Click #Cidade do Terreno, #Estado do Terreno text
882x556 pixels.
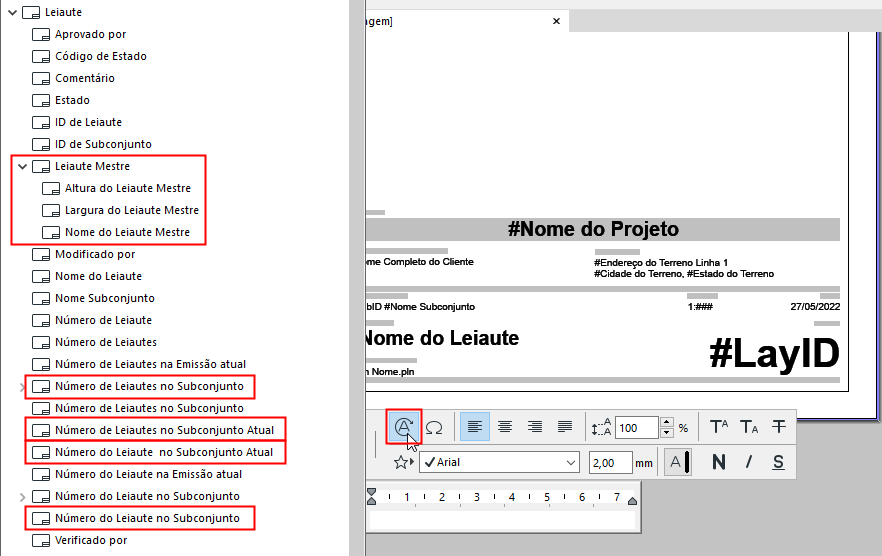(684, 274)
